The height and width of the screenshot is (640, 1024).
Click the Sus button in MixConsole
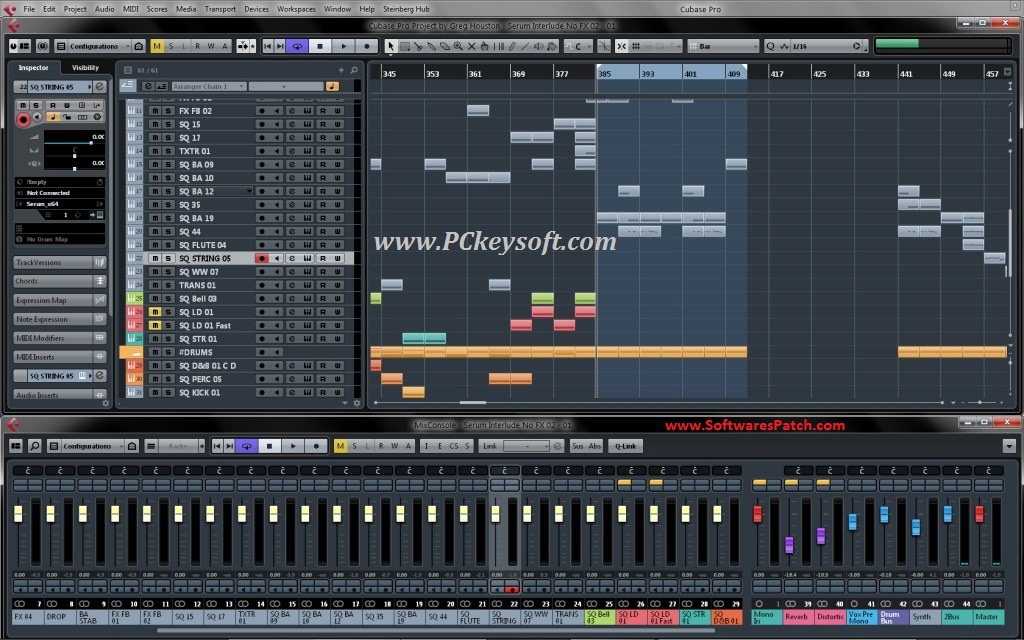pos(578,446)
